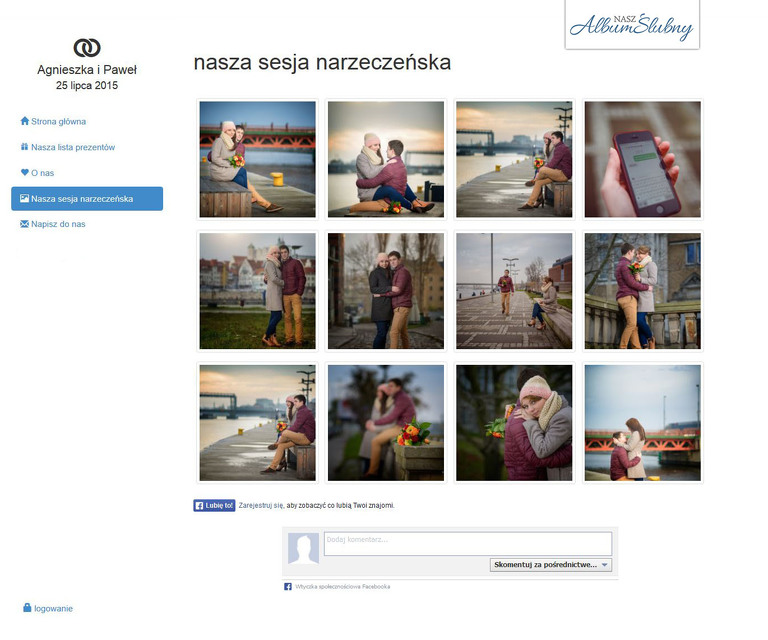Open photo of hand holding red phone
The width and height of the screenshot is (768, 640).
(x=643, y=159)
